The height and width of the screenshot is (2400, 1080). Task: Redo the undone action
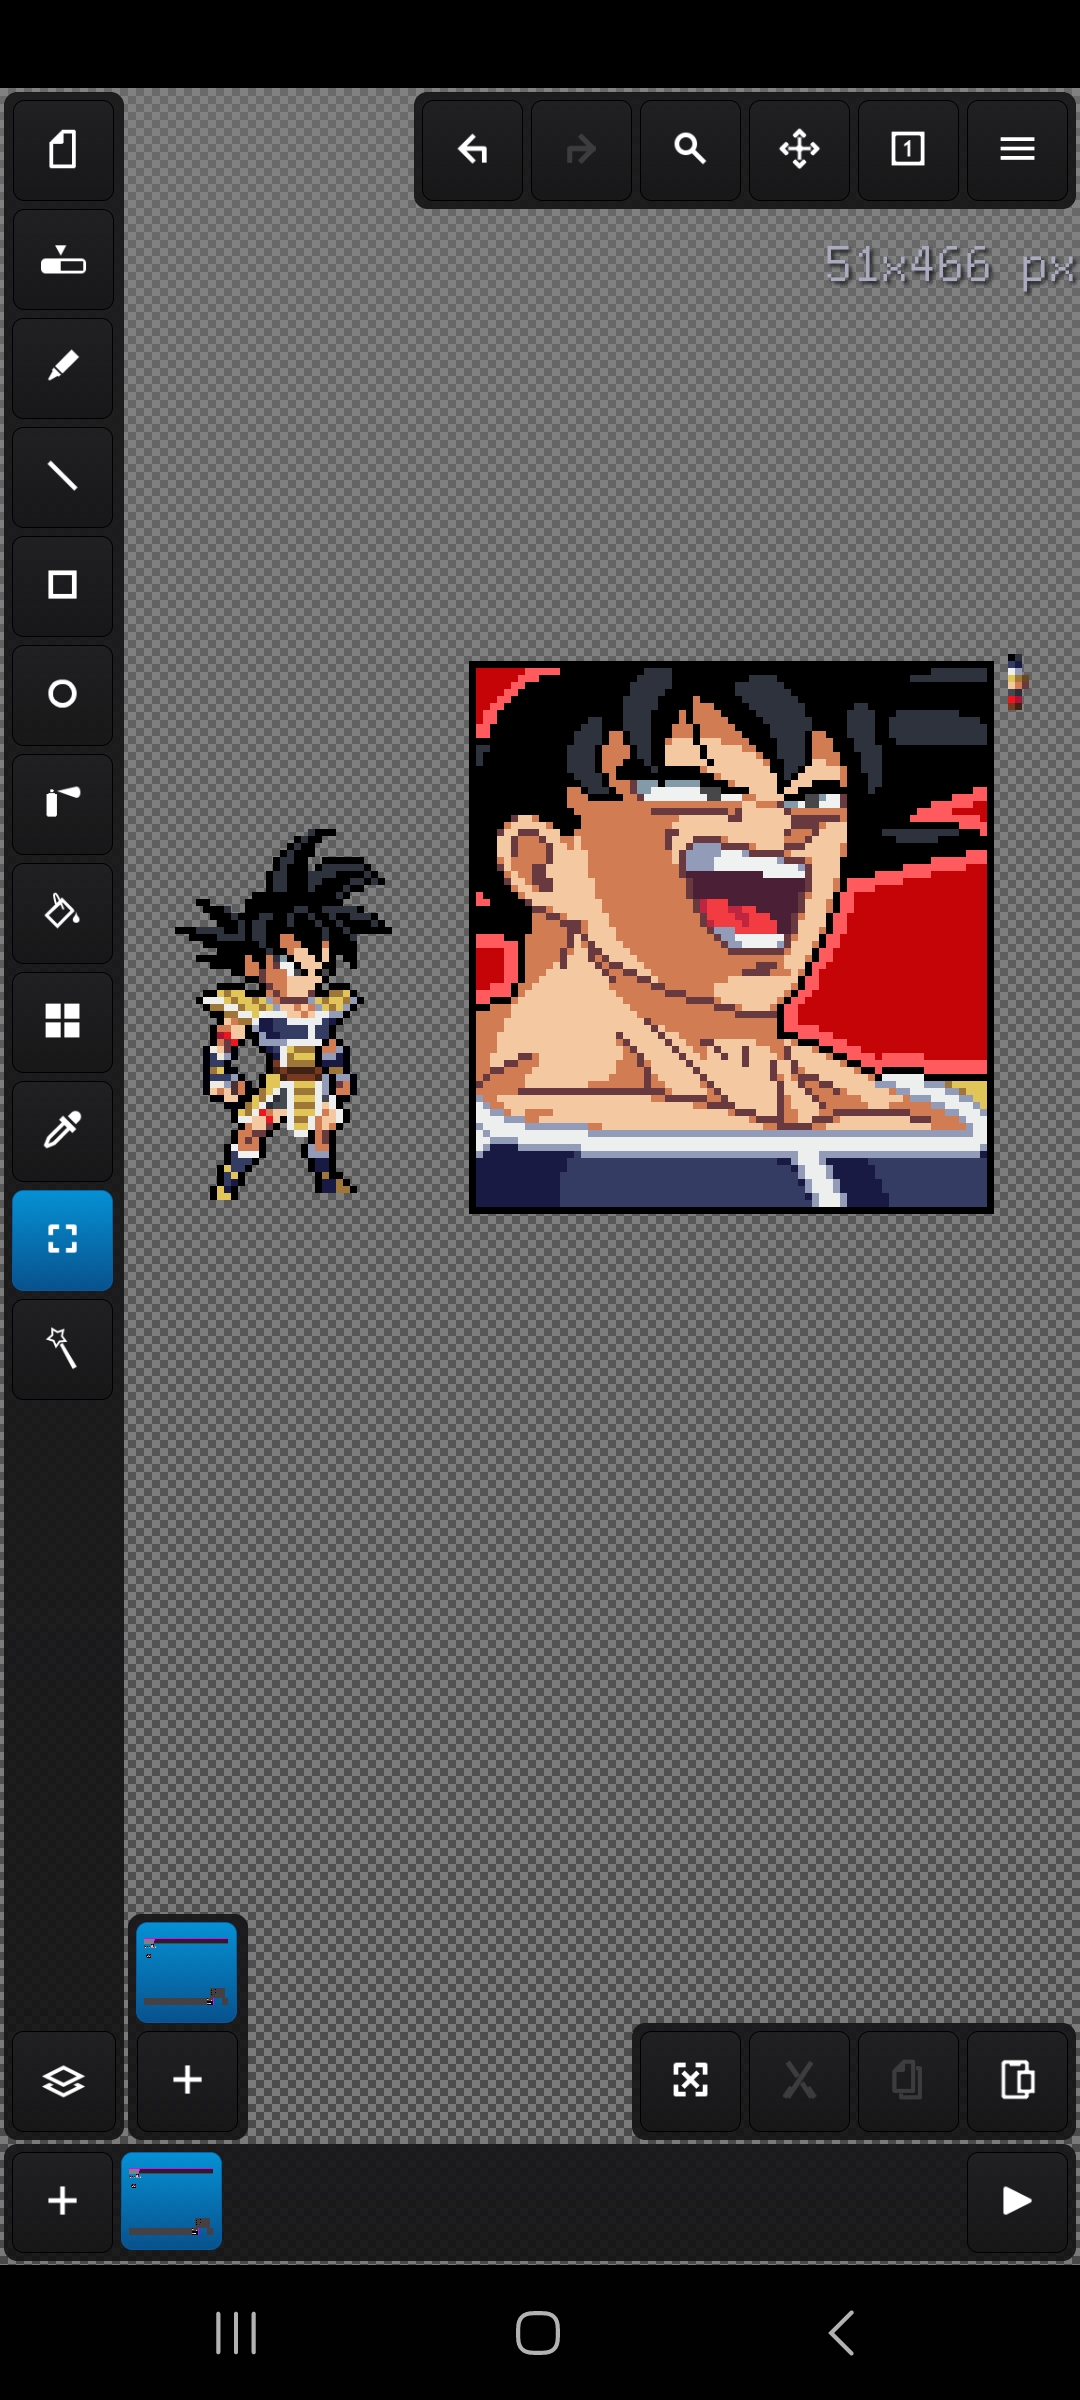point(581,150)
